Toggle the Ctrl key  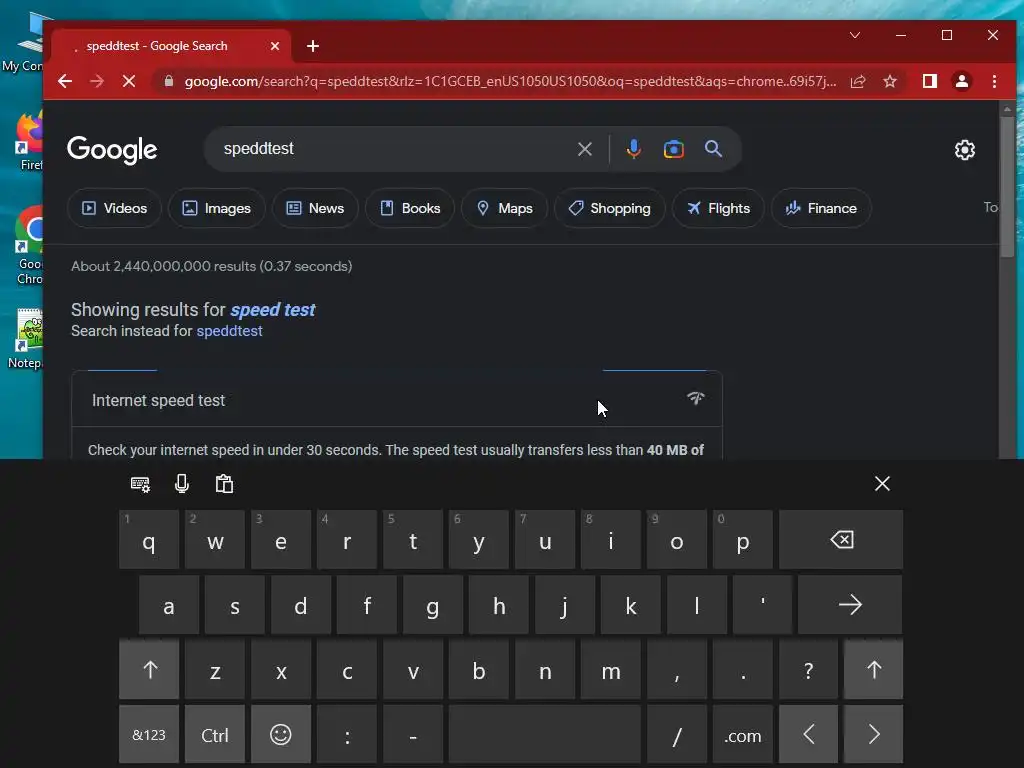(215, 735)
